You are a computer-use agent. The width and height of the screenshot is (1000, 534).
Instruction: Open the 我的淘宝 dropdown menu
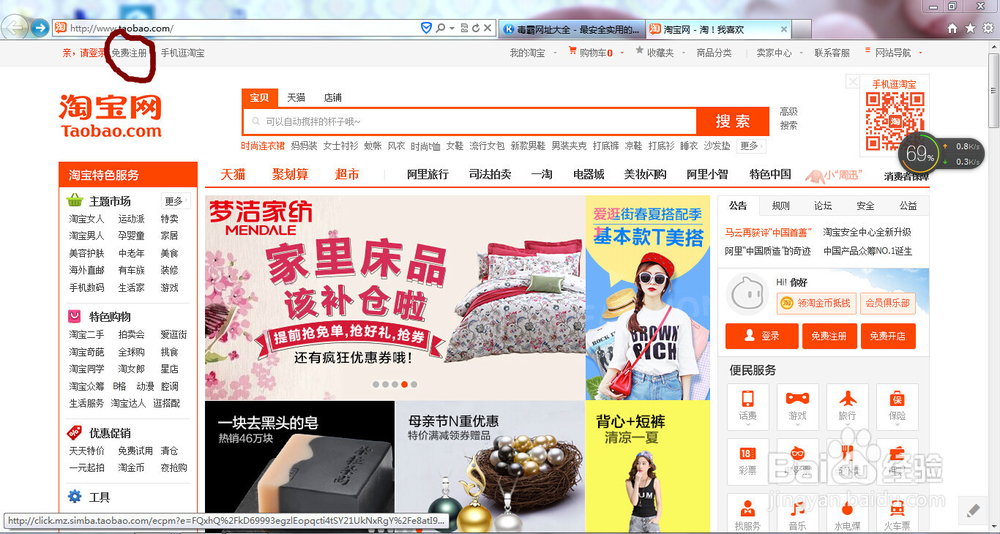pos(531,53)
